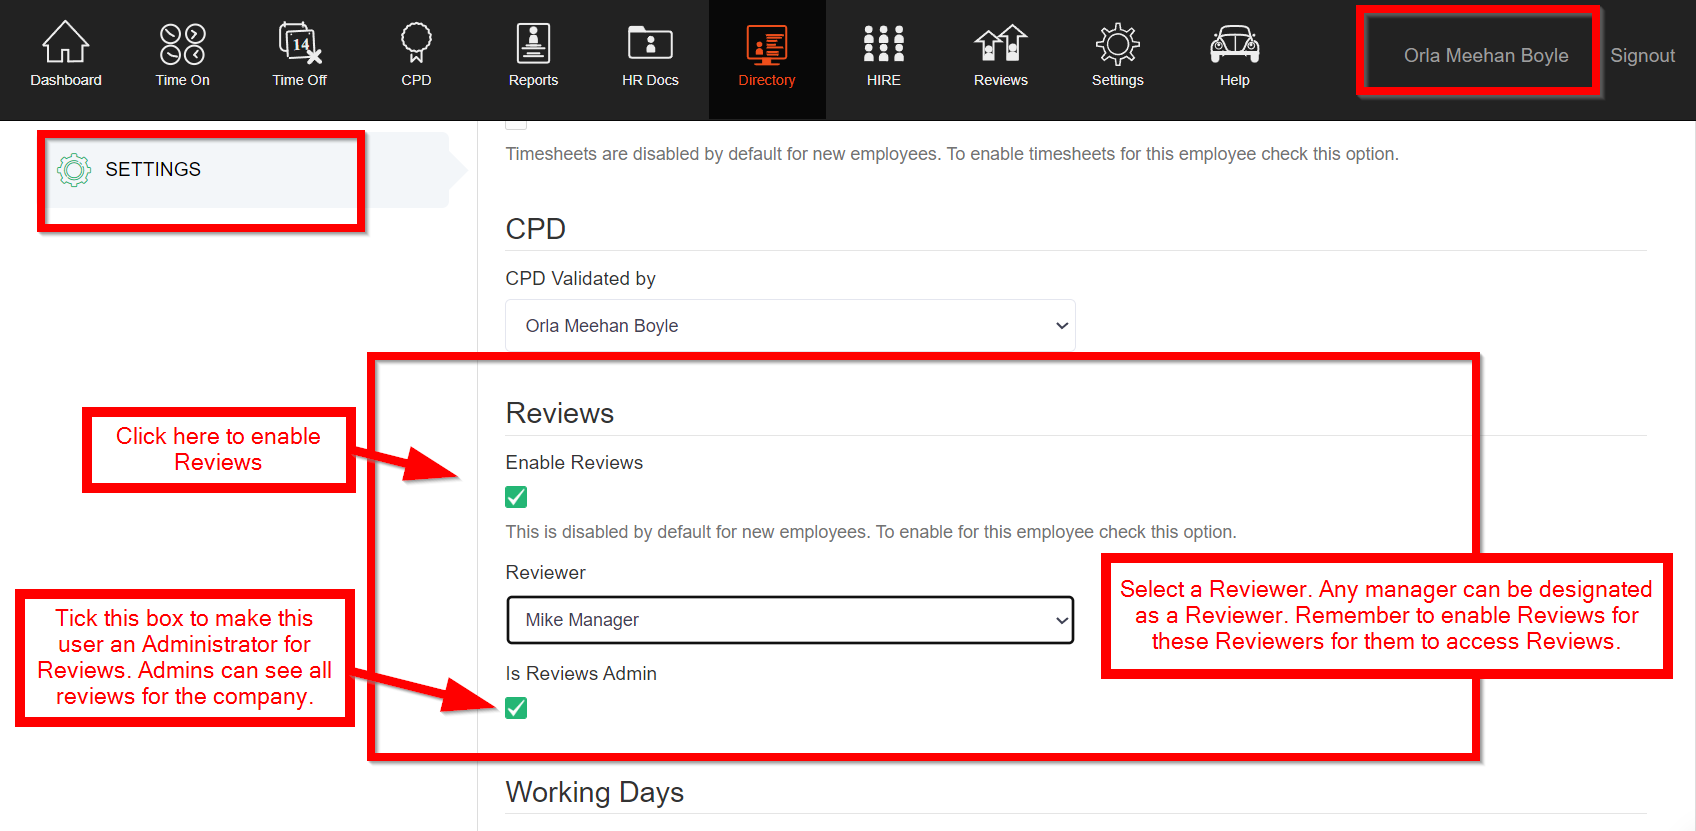
Task: Open the HIRE people grid icon
Action: pos(883,44)
